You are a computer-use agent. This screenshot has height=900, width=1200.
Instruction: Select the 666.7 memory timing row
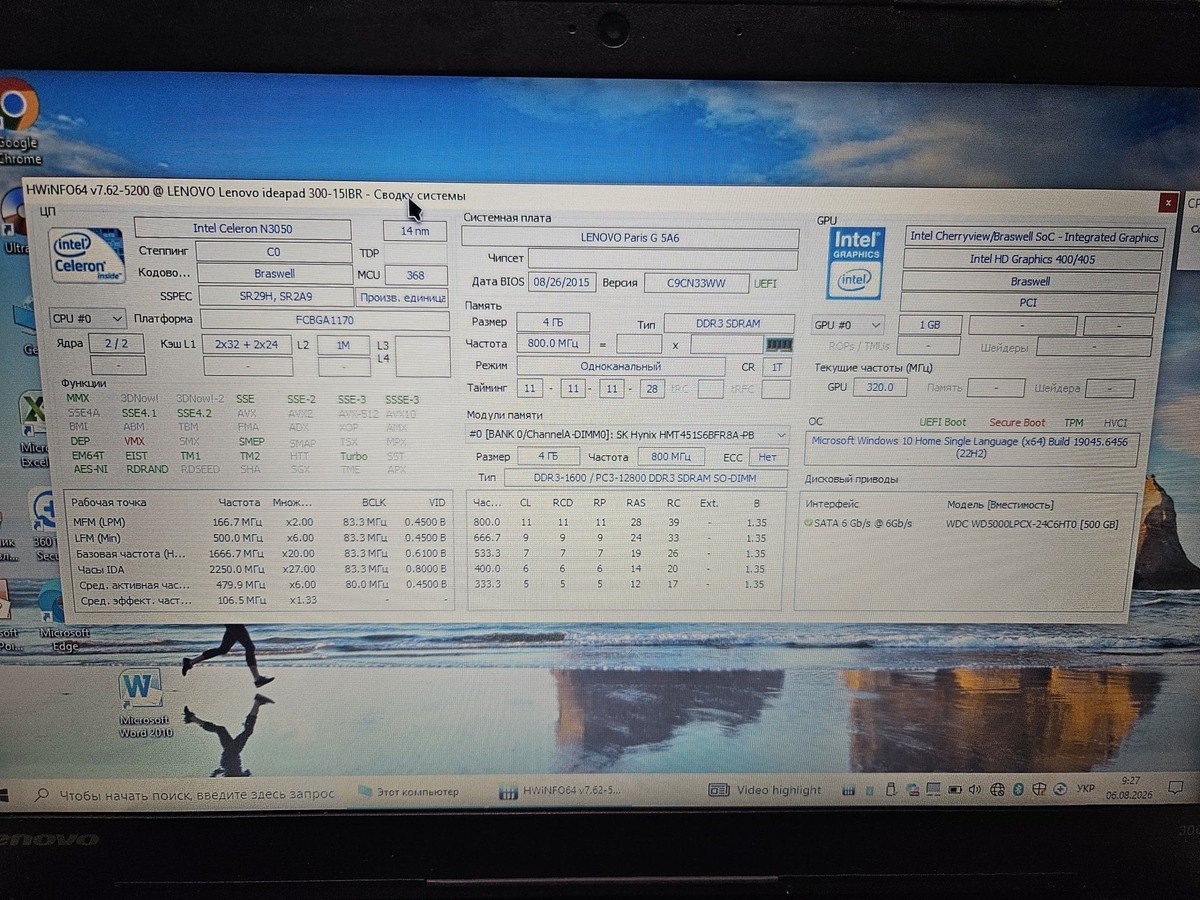tap(626, 538)
